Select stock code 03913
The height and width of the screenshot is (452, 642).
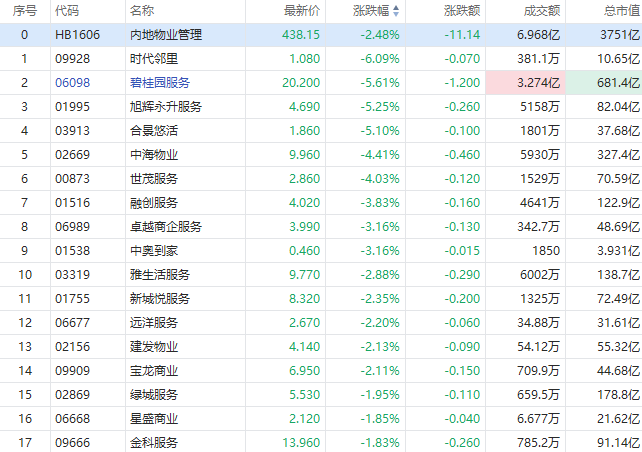(x=72, y=131)
